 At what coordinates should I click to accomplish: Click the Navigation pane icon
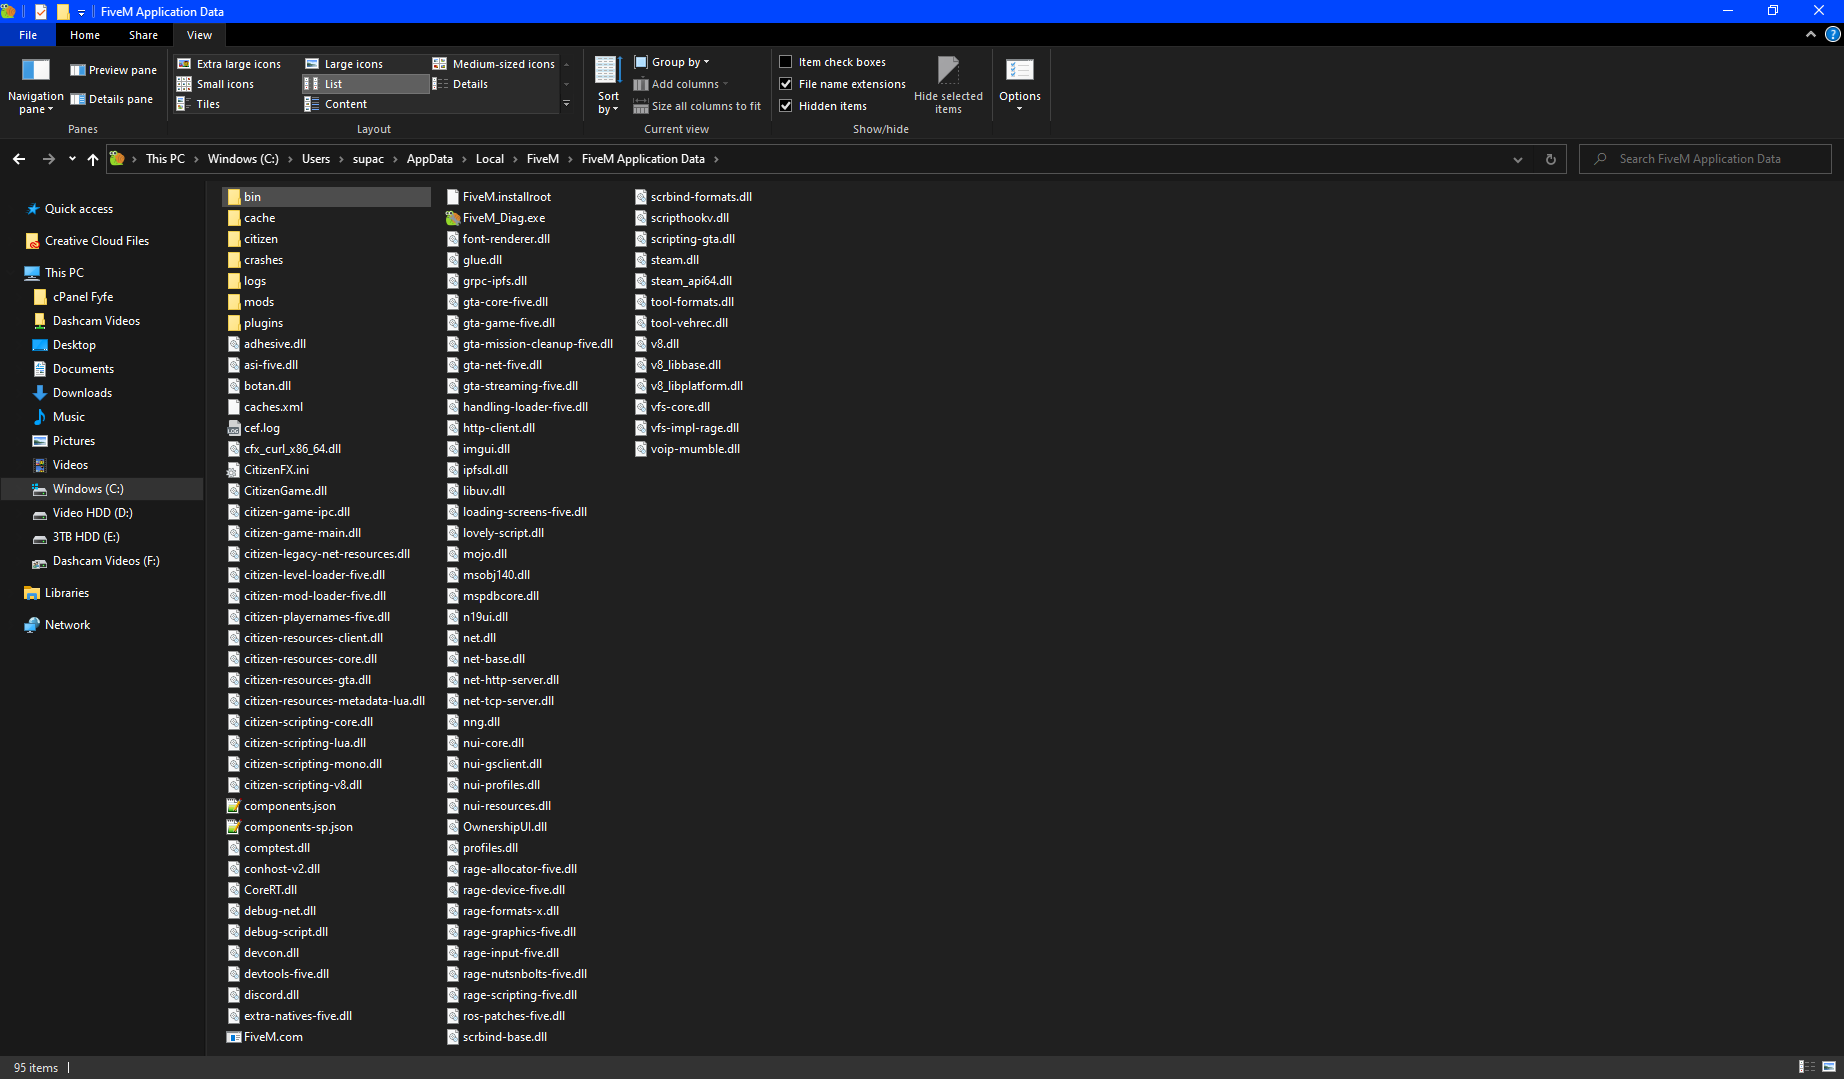click(x=35, y=70)
